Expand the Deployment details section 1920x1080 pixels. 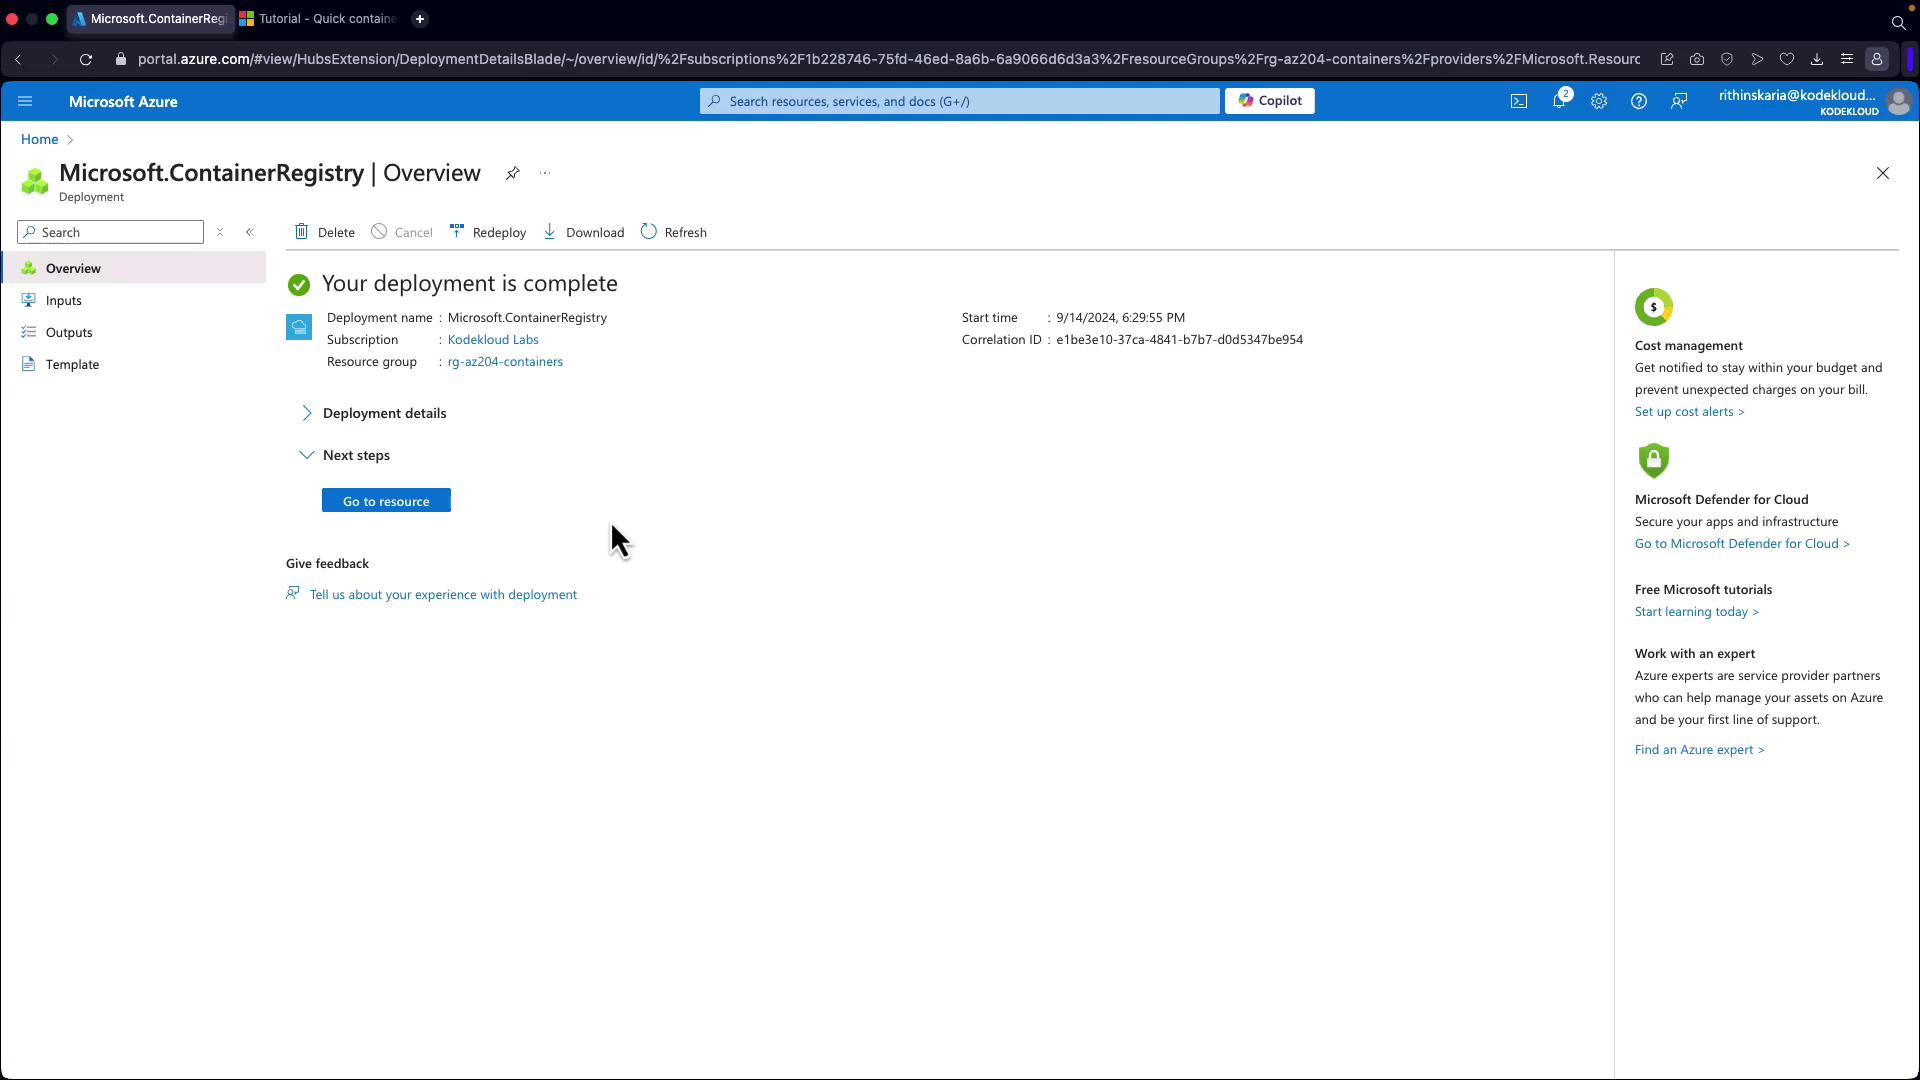pos(383,413)
